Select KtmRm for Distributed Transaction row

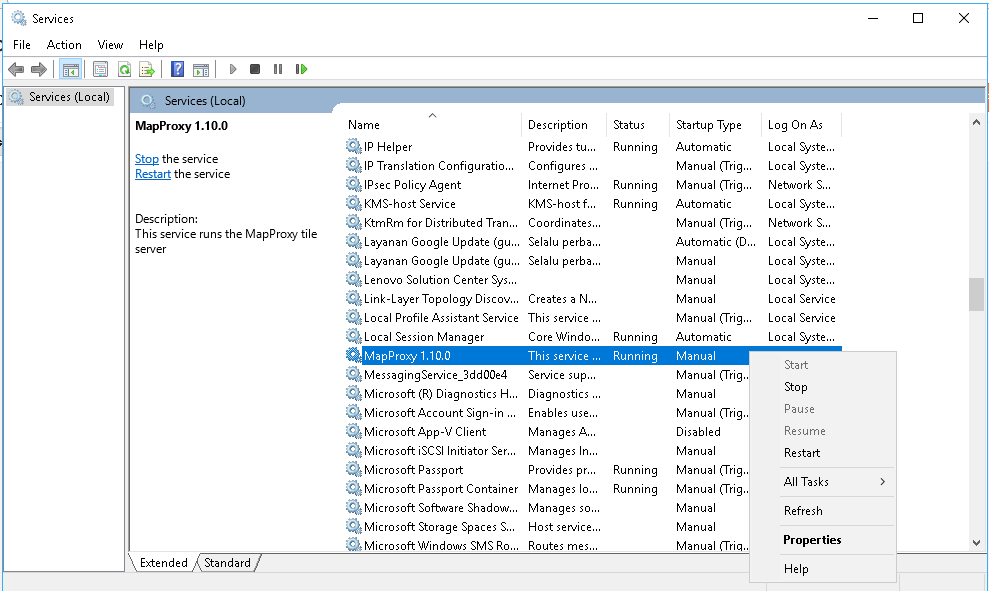(593, 223)
